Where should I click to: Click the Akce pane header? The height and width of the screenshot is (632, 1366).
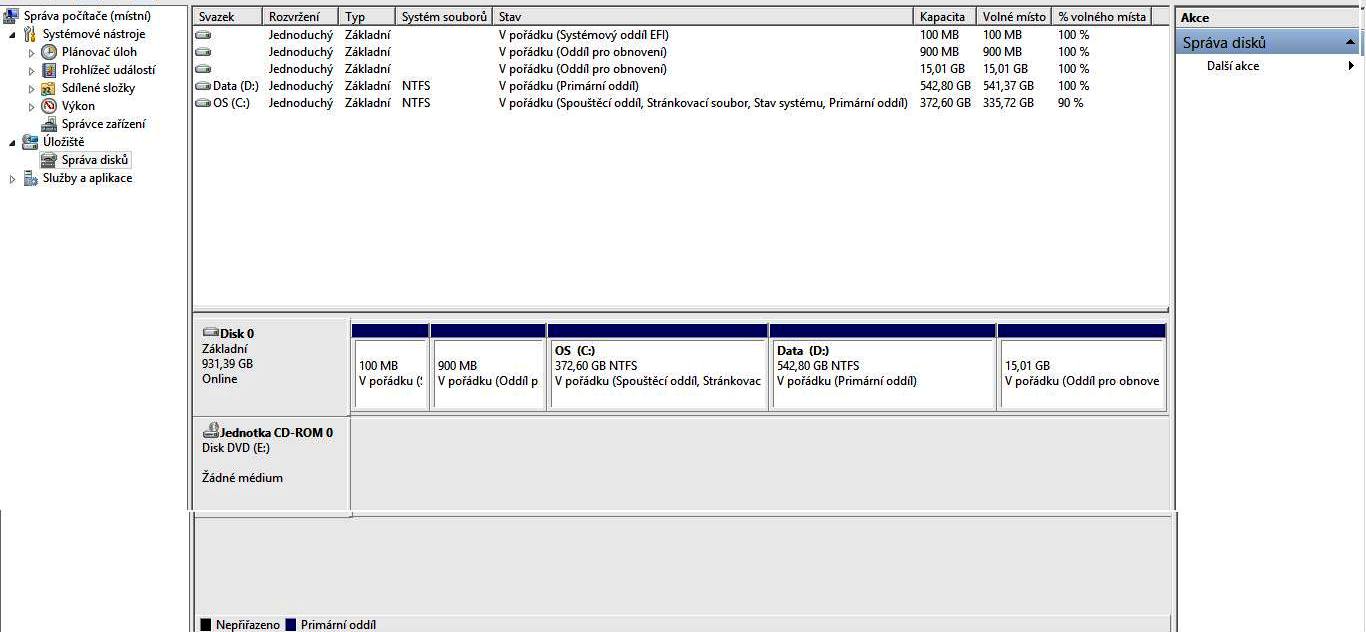coord(1268,17)
